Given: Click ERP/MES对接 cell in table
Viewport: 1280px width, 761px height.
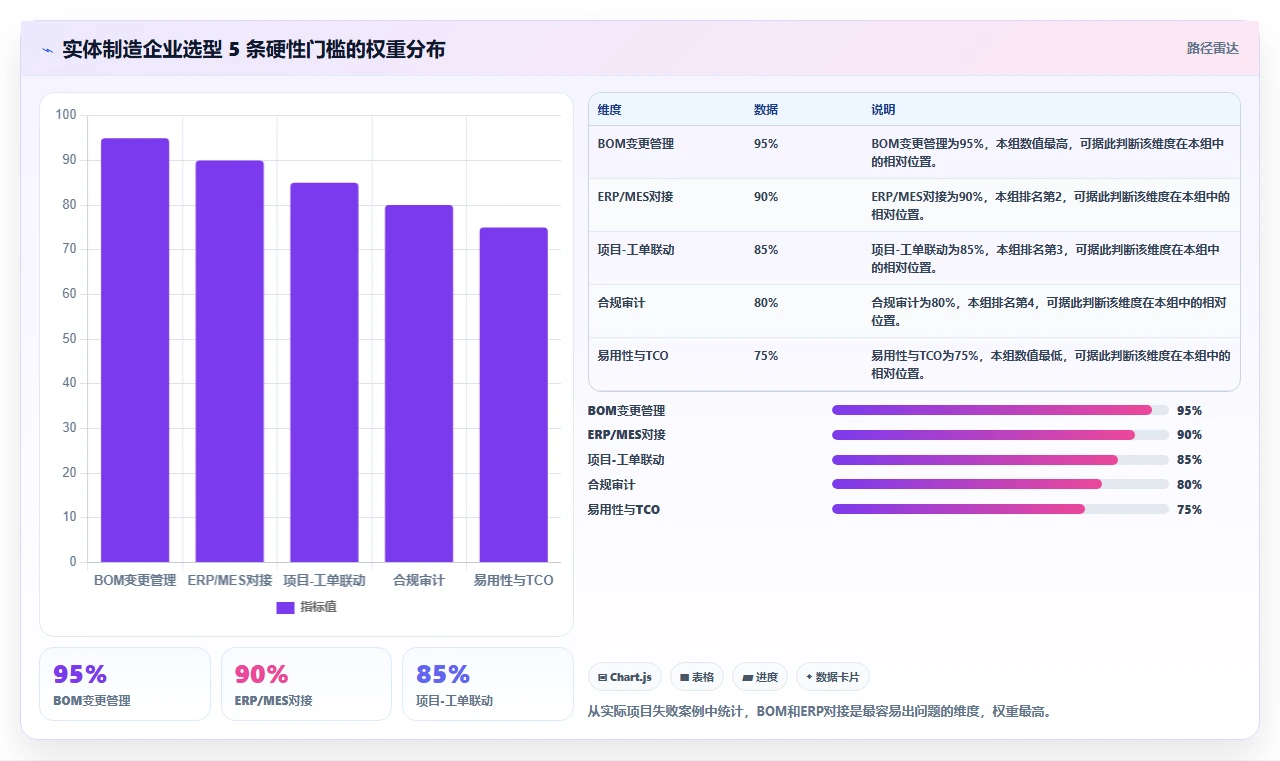Looking at the screenshot, I should 635,197.
